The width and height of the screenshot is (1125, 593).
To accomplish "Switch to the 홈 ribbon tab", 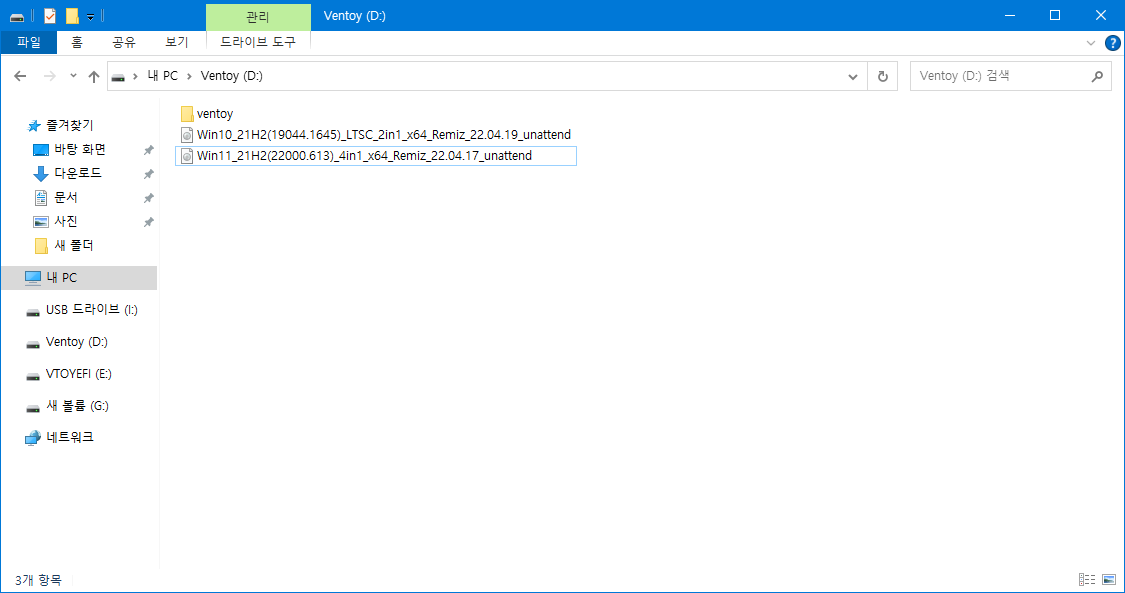I will (x=77, y=42).
